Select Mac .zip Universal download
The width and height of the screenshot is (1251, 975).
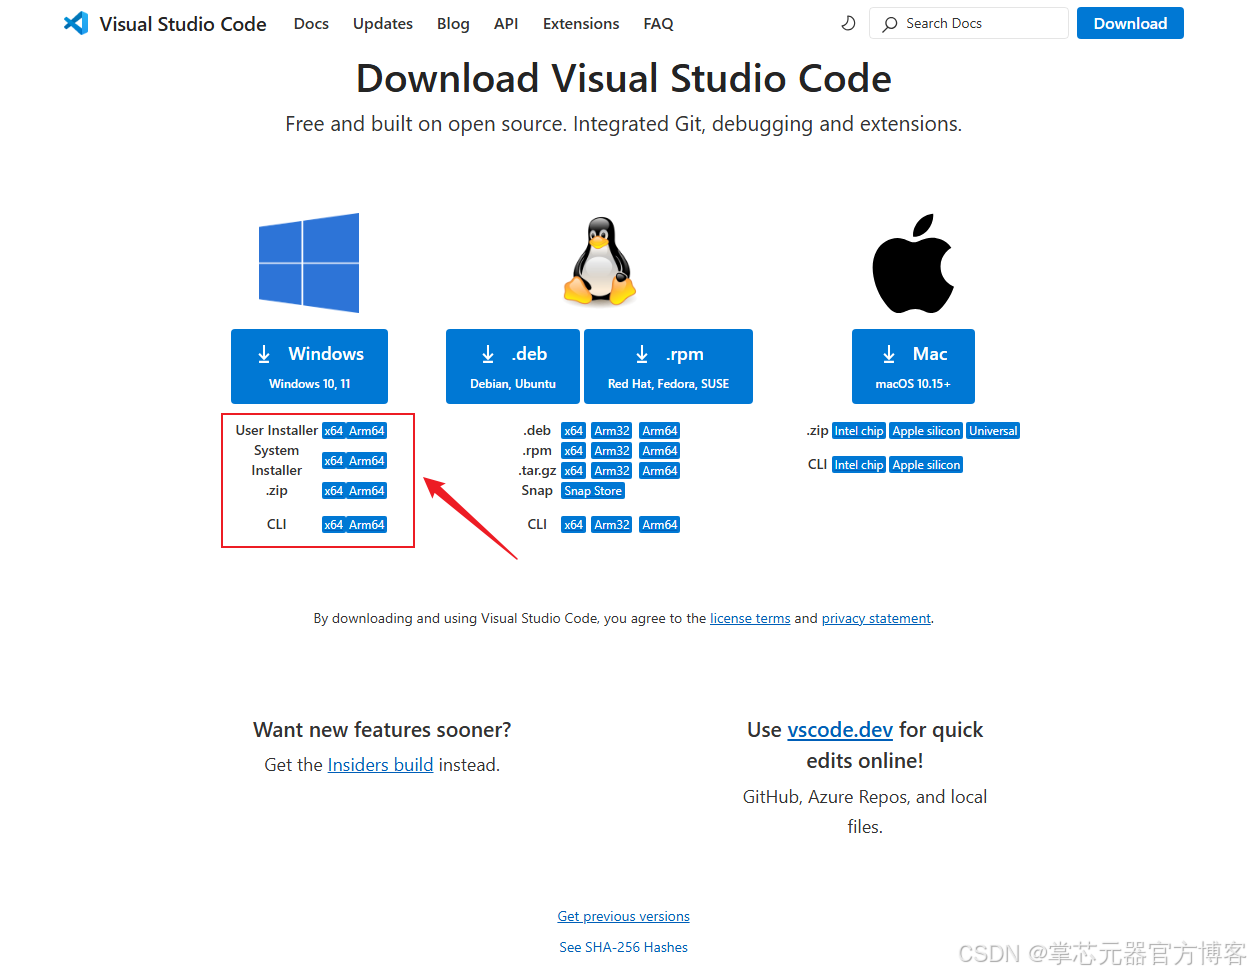(993, 431)
